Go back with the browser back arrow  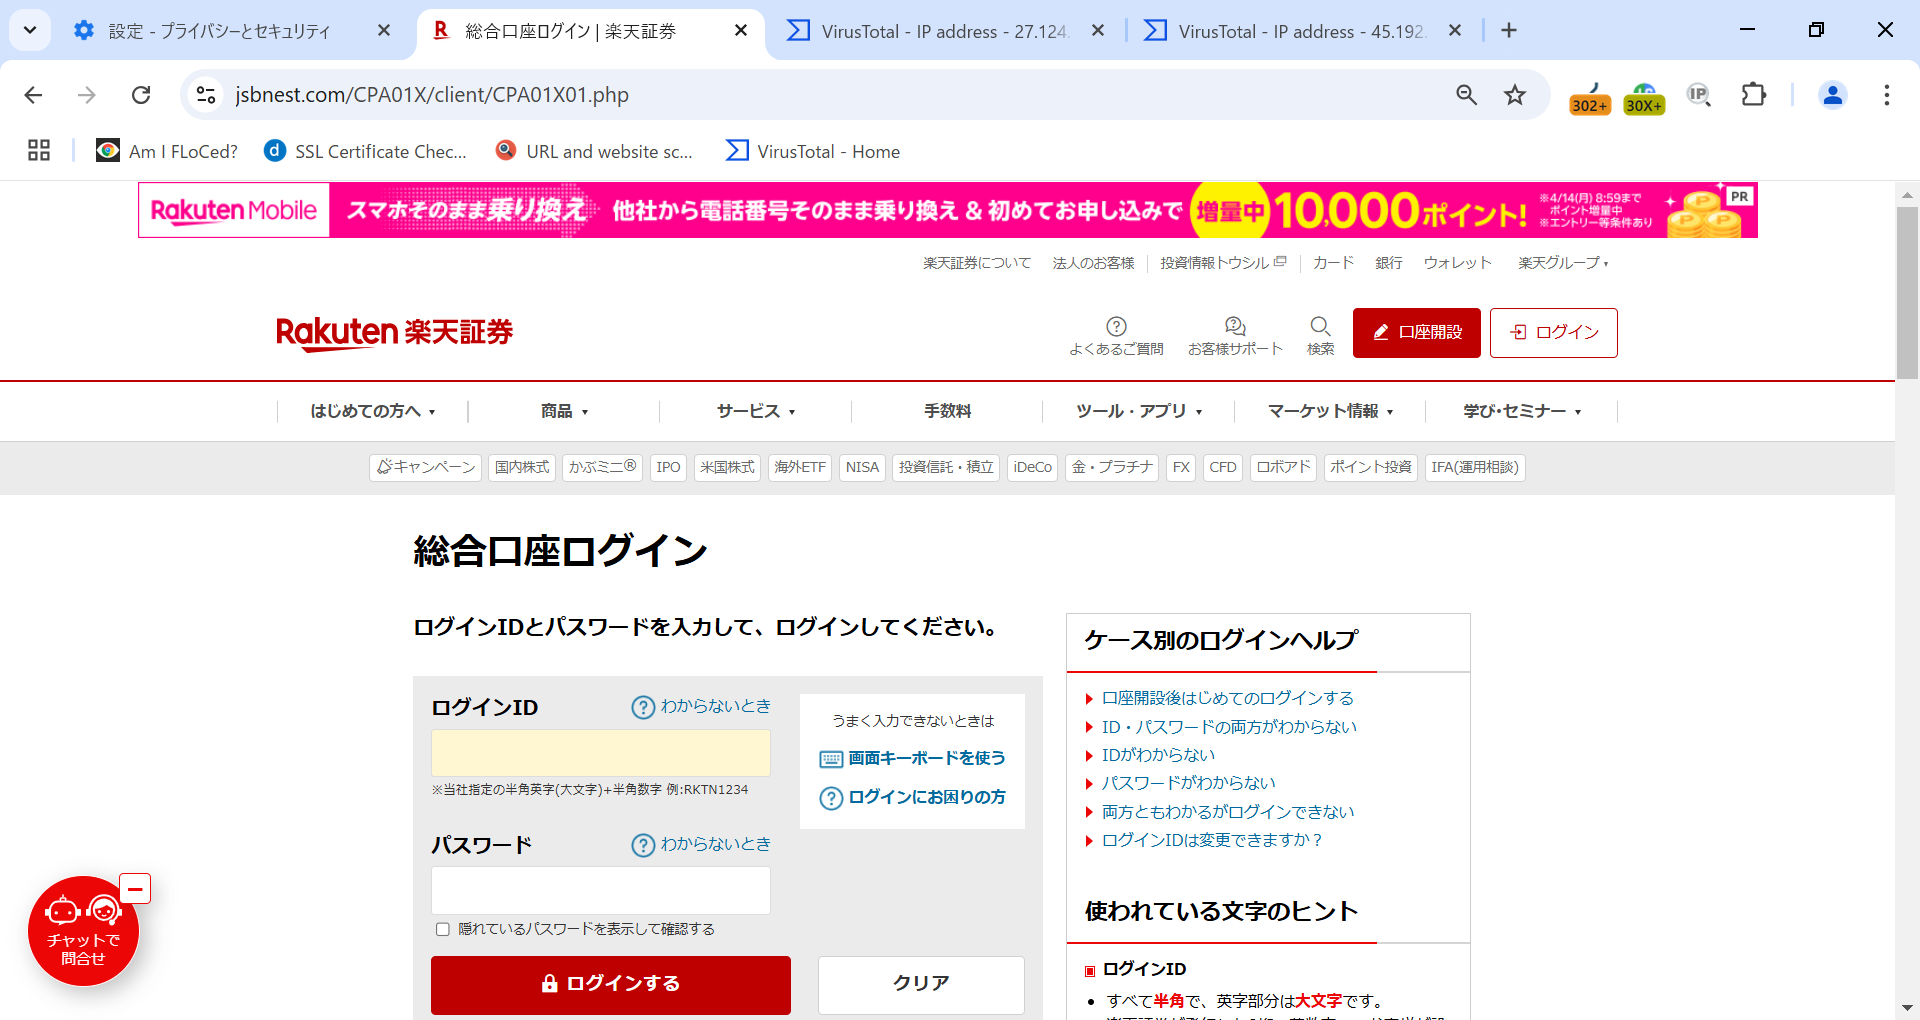click(x=33, y=95)
